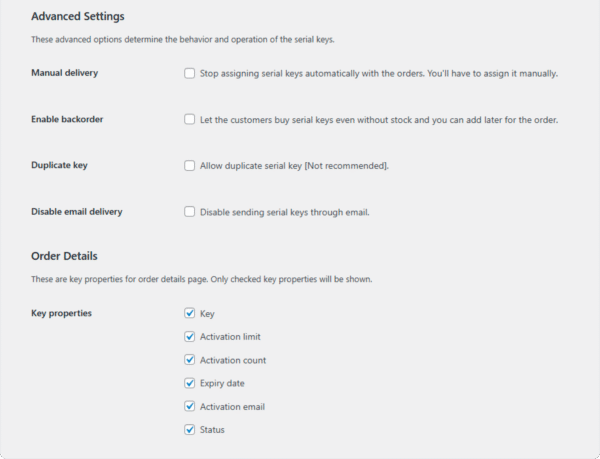Turn off the Activation email checkbox

point(190,406)
